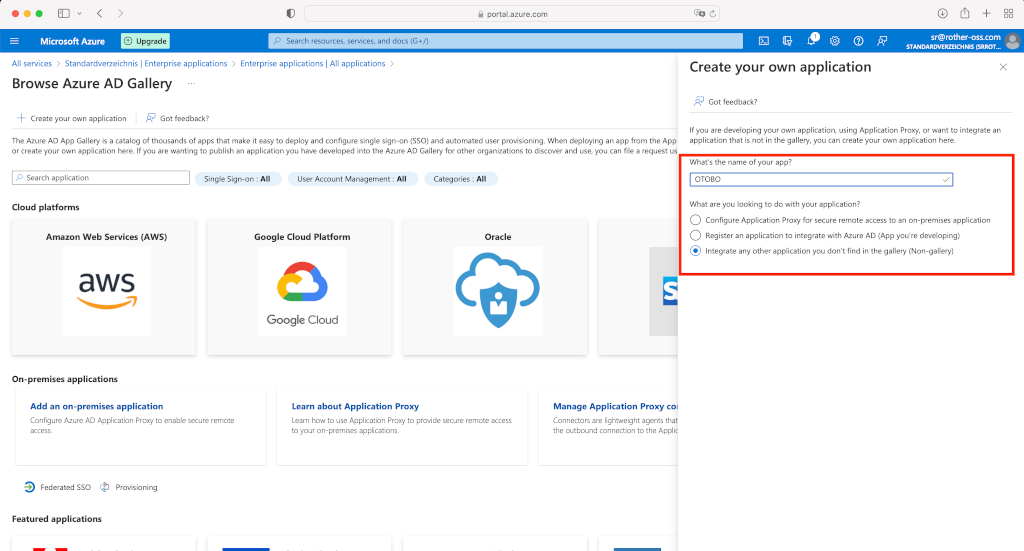This screenshot has height=551, width=1024.
Task: Open Enterprise applications | All applications breadcrumb
Action: click(x=313, y=63)
